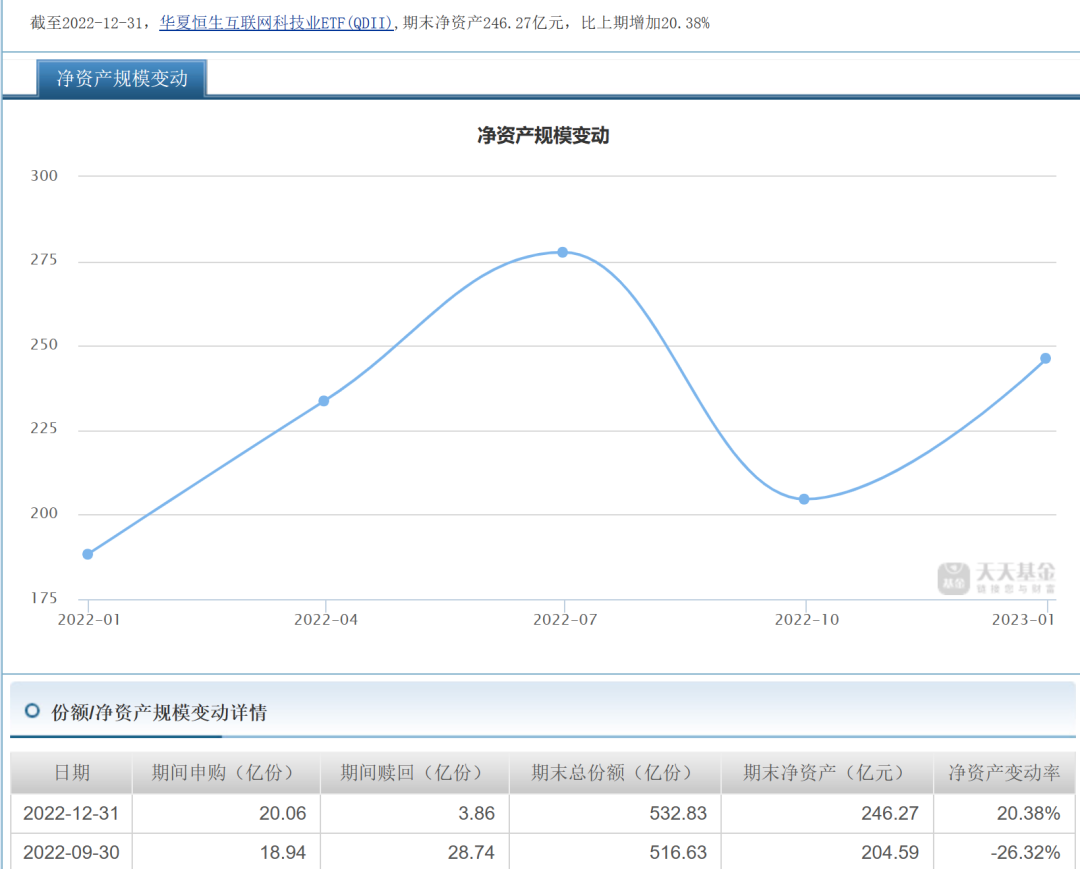
Task: Click the 天天基金 watermark logo
Action: 1000,578
